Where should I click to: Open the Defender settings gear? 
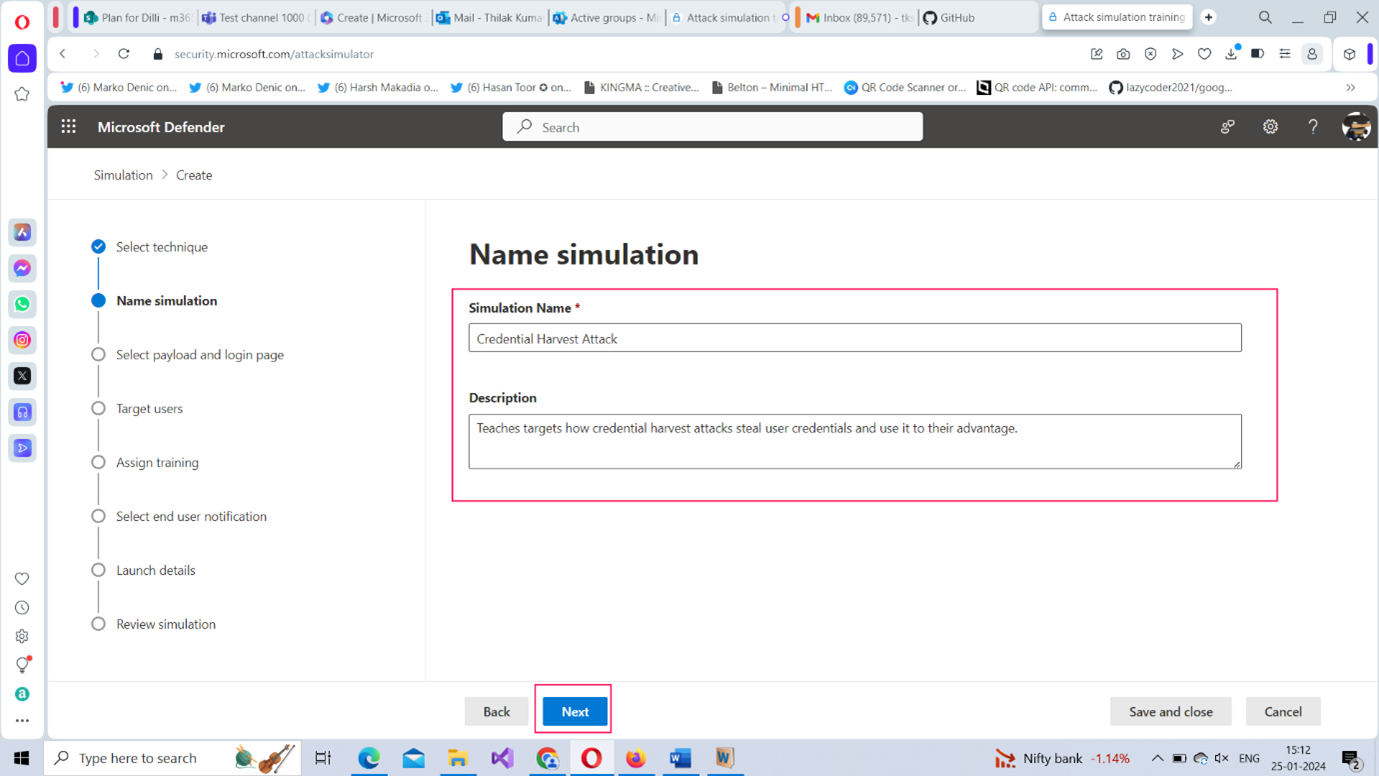click(1270, 127)
